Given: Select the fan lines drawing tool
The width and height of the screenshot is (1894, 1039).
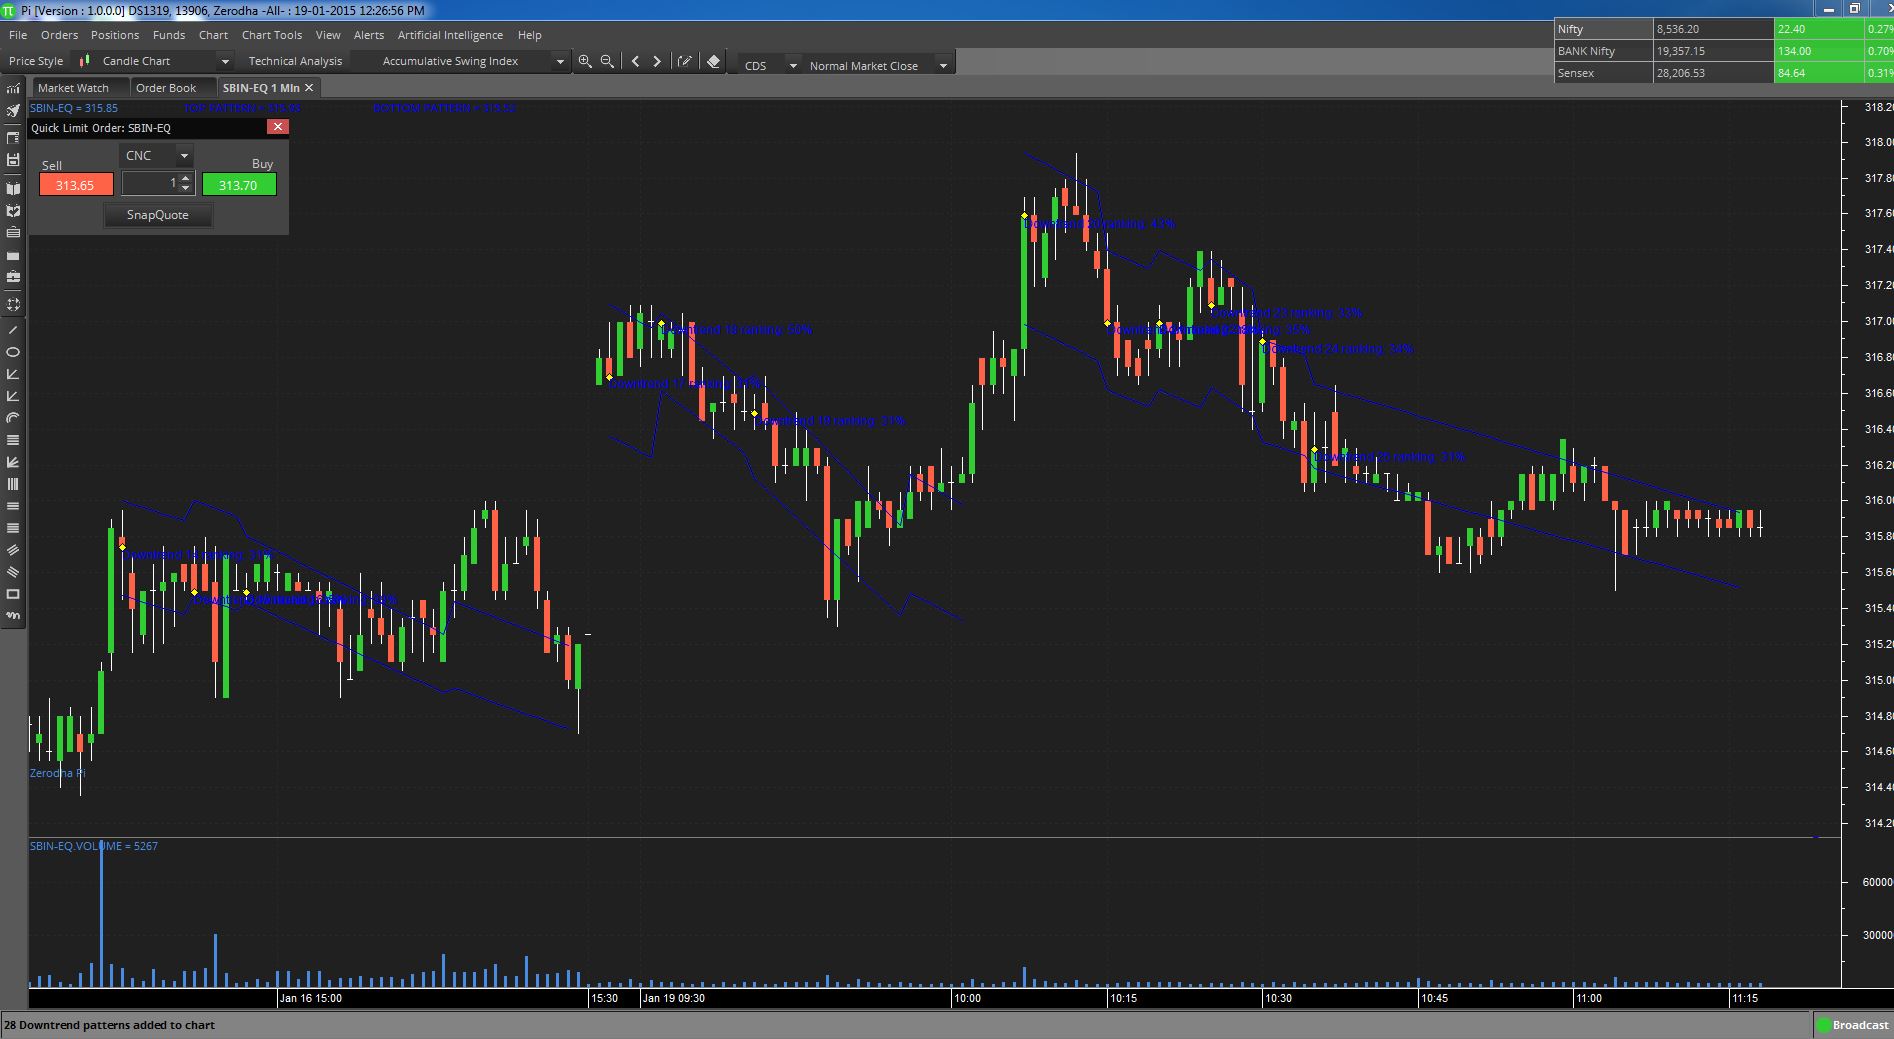Looking at the screenshot, I should (x=13, y=462).
